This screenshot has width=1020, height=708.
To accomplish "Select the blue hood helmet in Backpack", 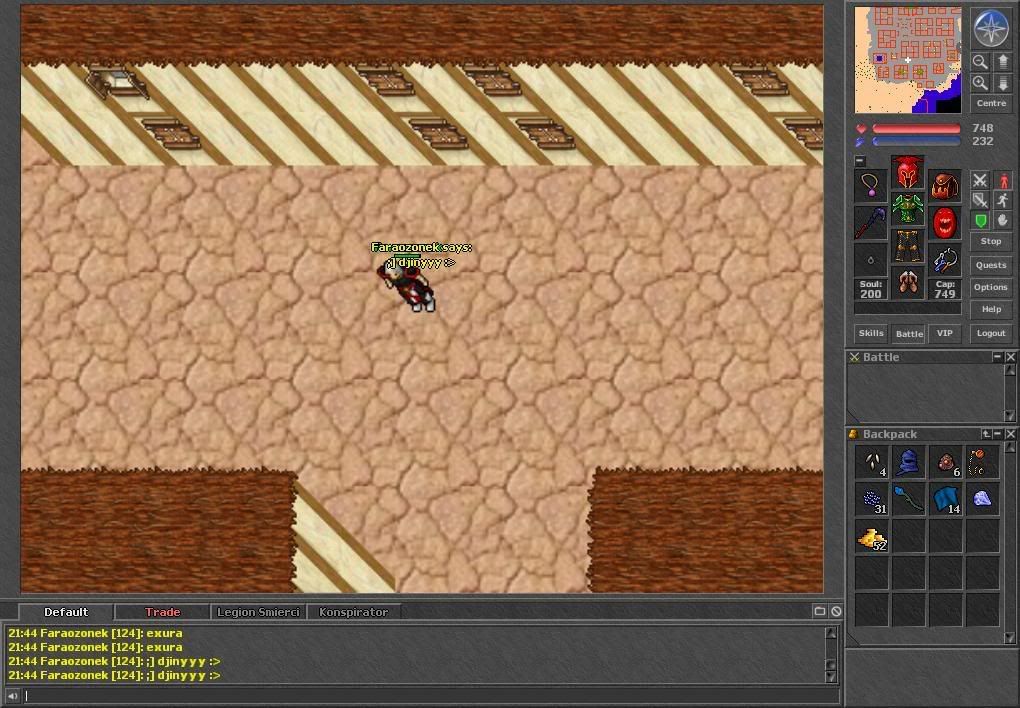I will [x=908, y=462].
